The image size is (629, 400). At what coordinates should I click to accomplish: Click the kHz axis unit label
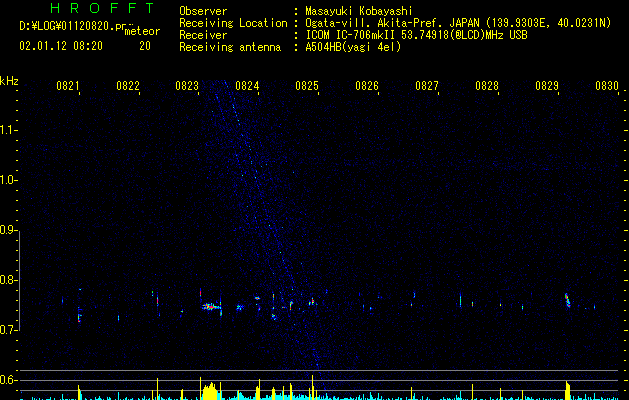click(x=9, y=81)
